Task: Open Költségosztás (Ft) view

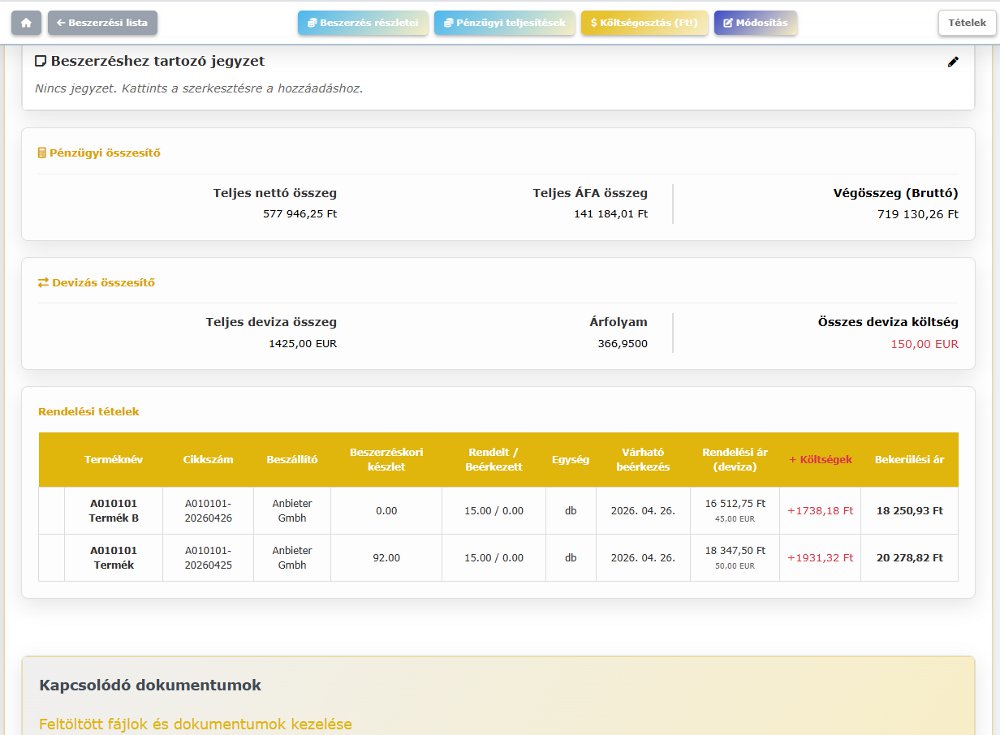Action: click(644, 23)
